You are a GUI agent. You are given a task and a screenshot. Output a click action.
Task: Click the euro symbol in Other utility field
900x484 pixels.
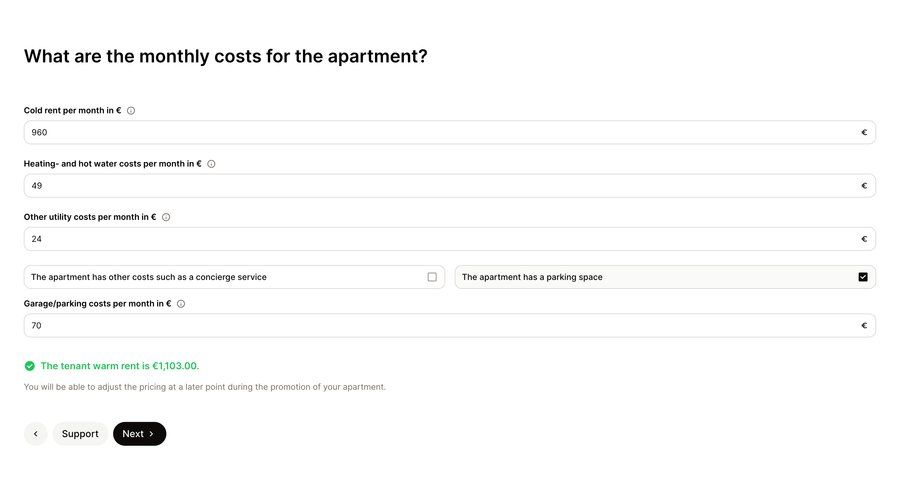(x=864, y=239)
